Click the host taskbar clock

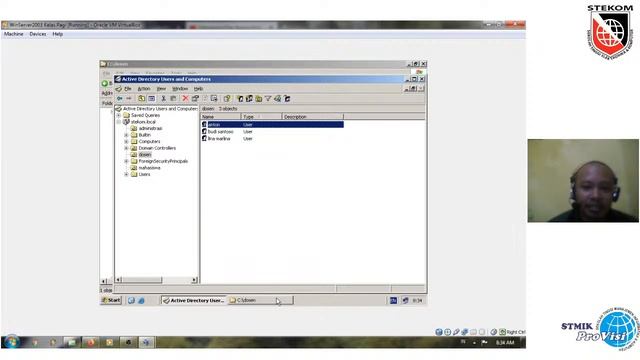(x=505, y=343)
